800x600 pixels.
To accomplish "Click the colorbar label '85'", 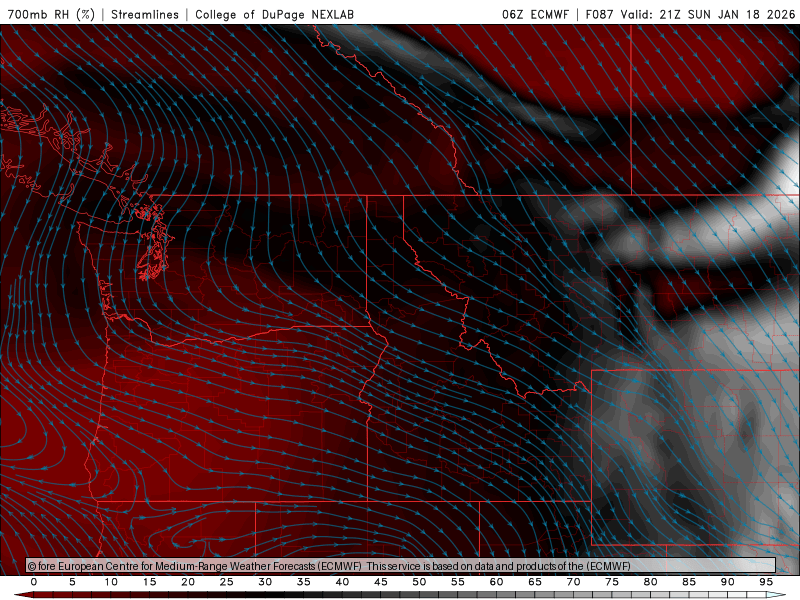I will pyautogui.click(x=689, y=582).
